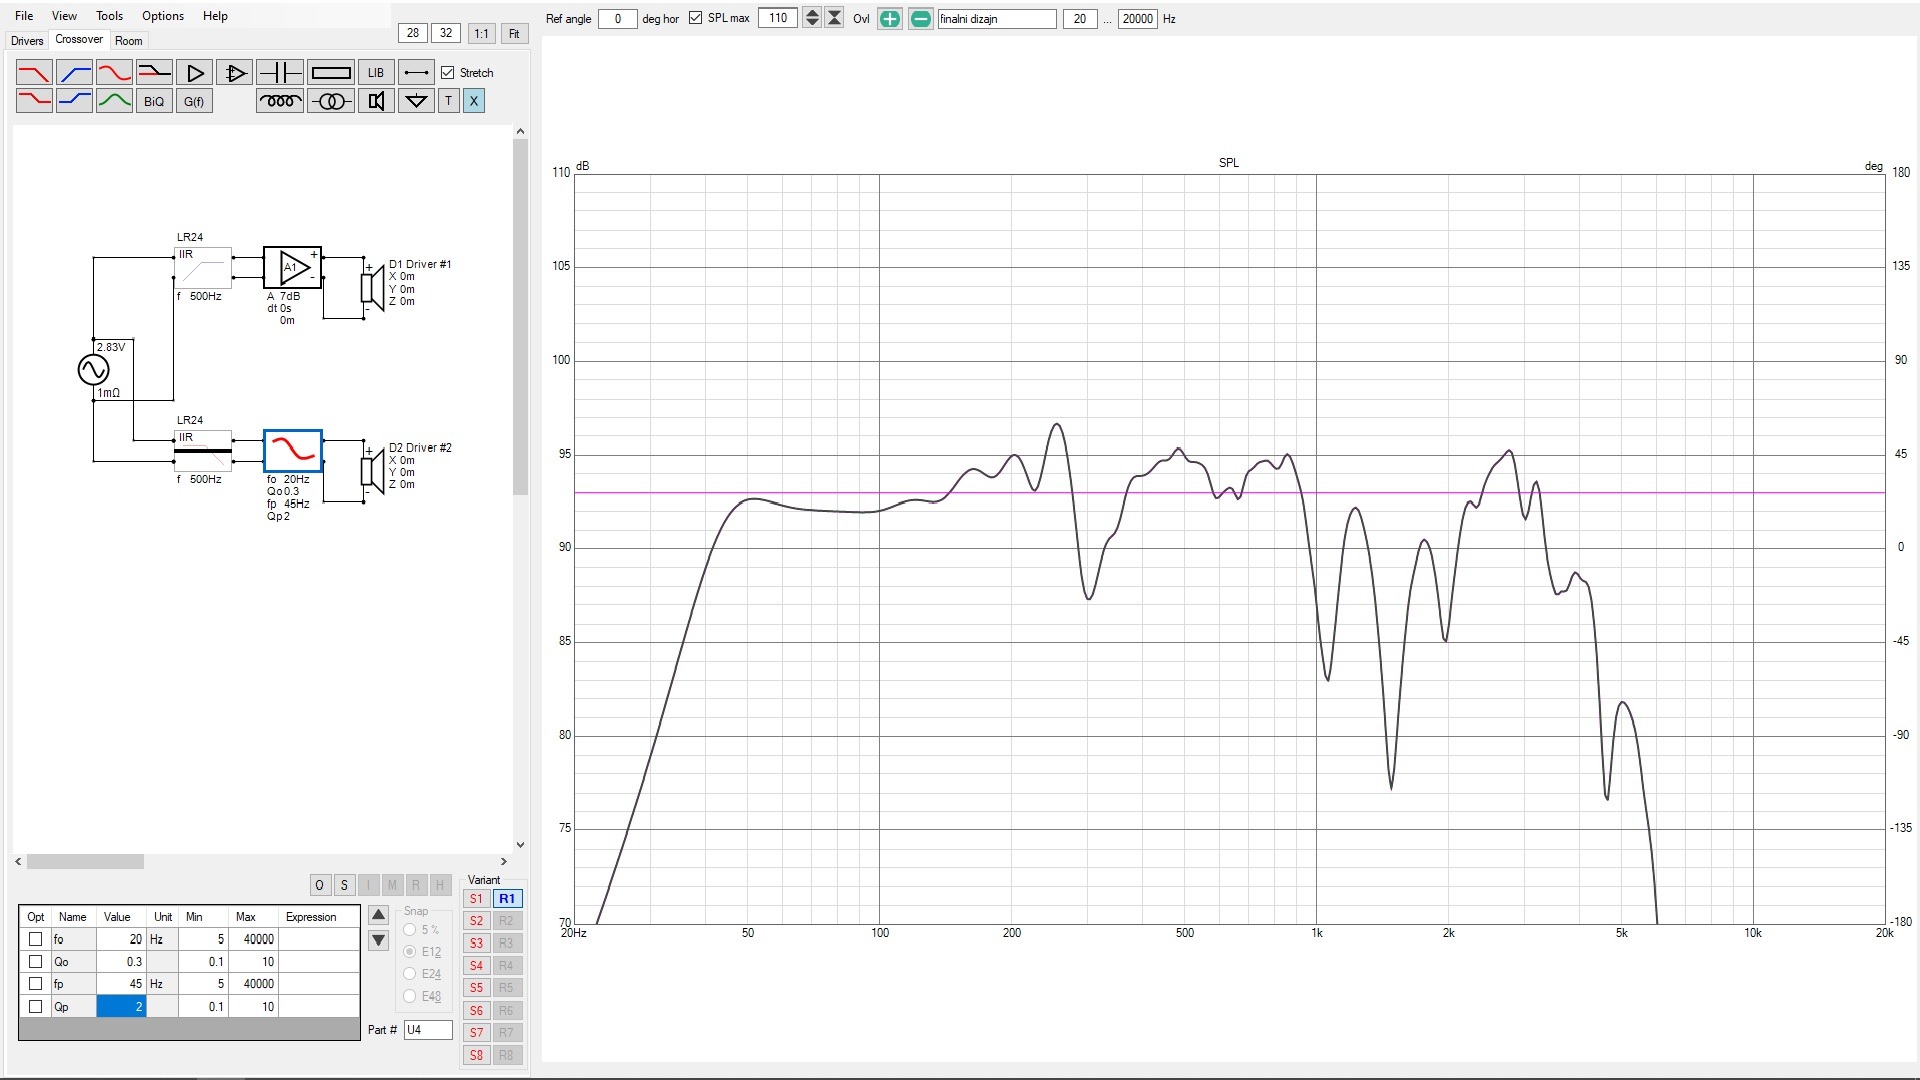The image size is (1920, 1080).
Task: Add a red low-pass filter block
Action: [34, 73]
